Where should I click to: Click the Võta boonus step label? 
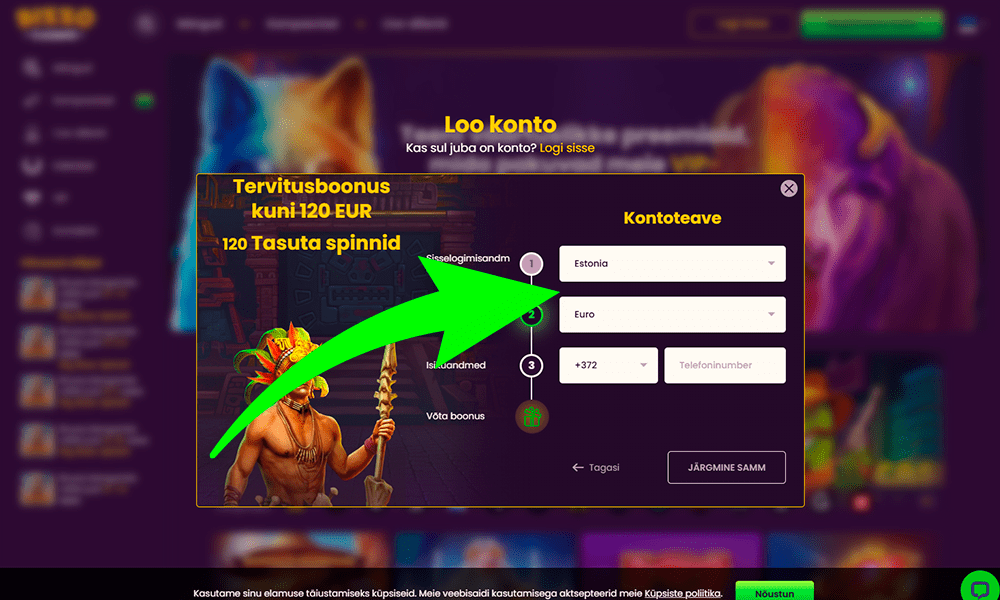click(455, 416)
